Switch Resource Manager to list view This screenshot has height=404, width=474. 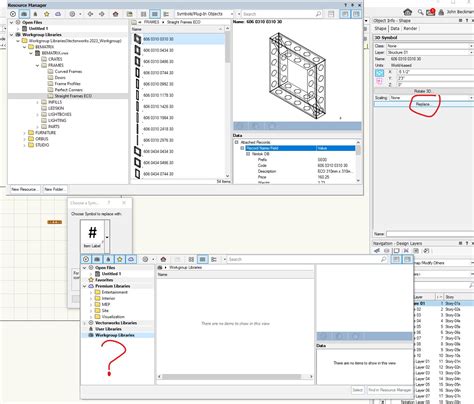(x=155, y=14)
